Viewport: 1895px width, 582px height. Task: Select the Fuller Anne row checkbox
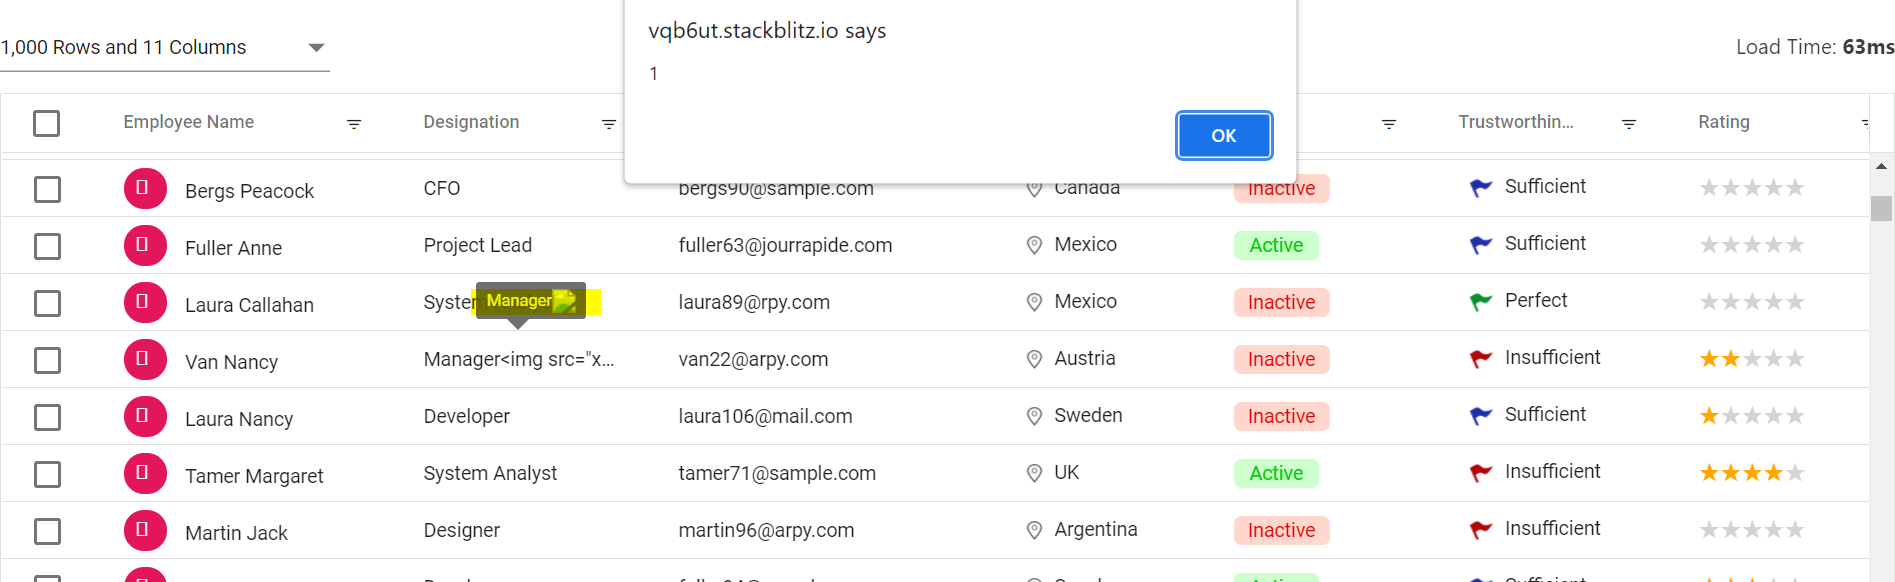click(x=47, y=246)
